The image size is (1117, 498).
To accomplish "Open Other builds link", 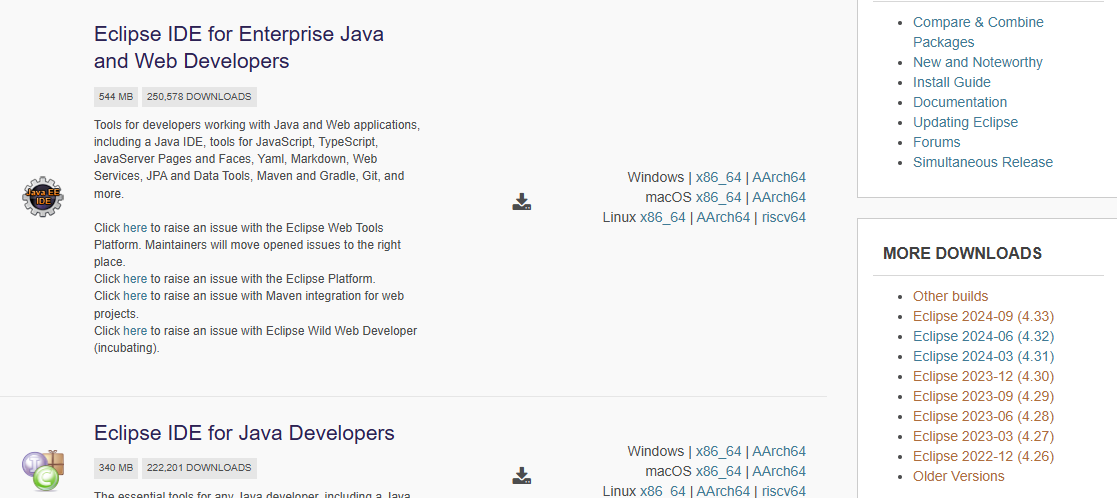I will [950, 296].
